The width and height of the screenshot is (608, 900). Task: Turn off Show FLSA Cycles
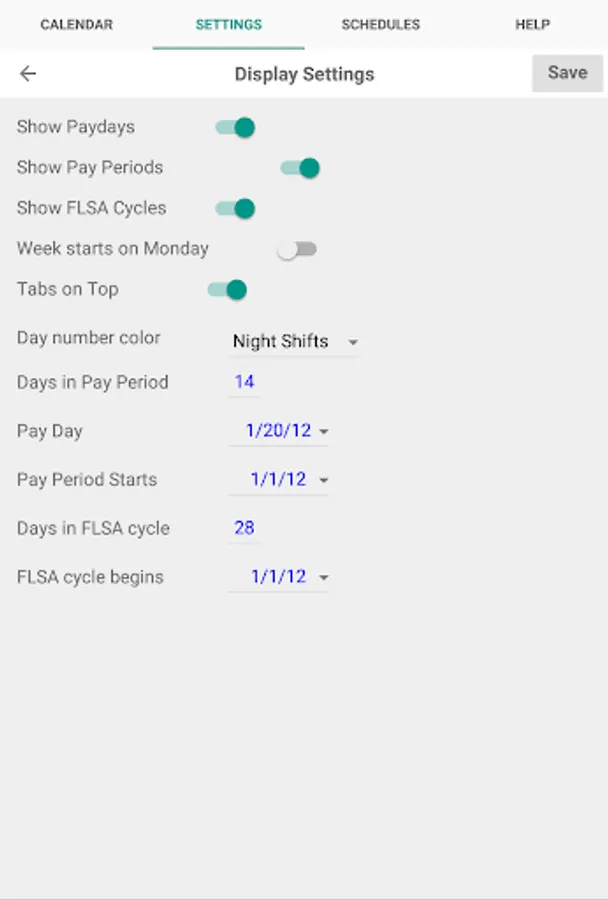click(235, 208)
